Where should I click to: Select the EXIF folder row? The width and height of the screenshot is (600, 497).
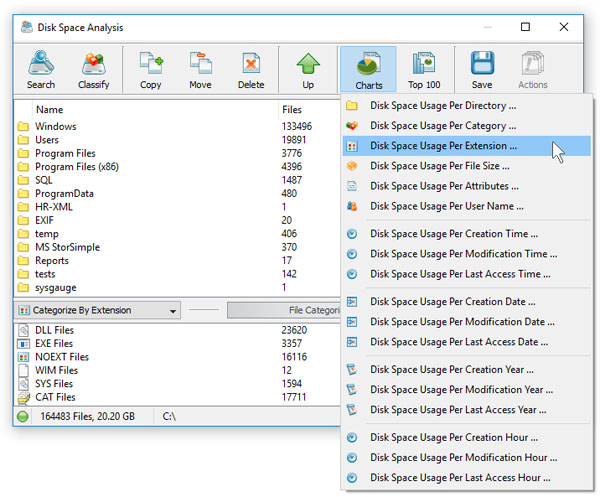(x=177, y=220)
